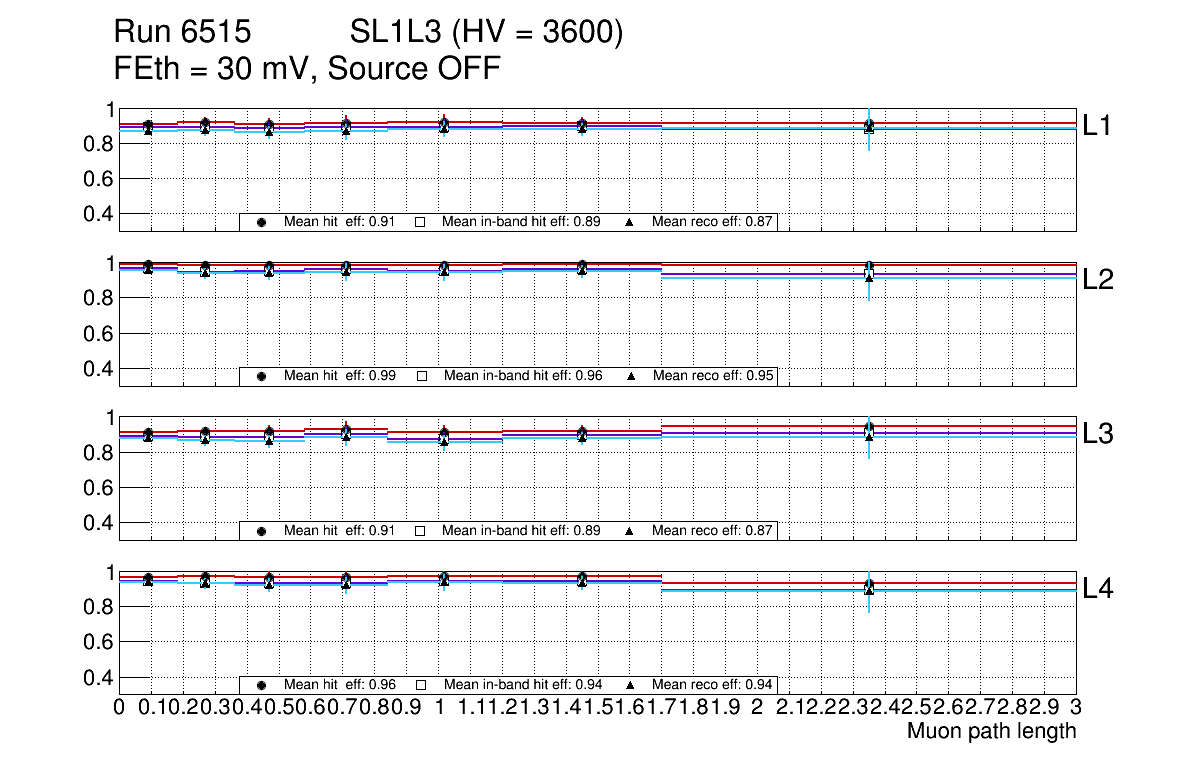Click the open square legend marker in L3 panel
1196x772 pixels.
[x=421, y=531]
